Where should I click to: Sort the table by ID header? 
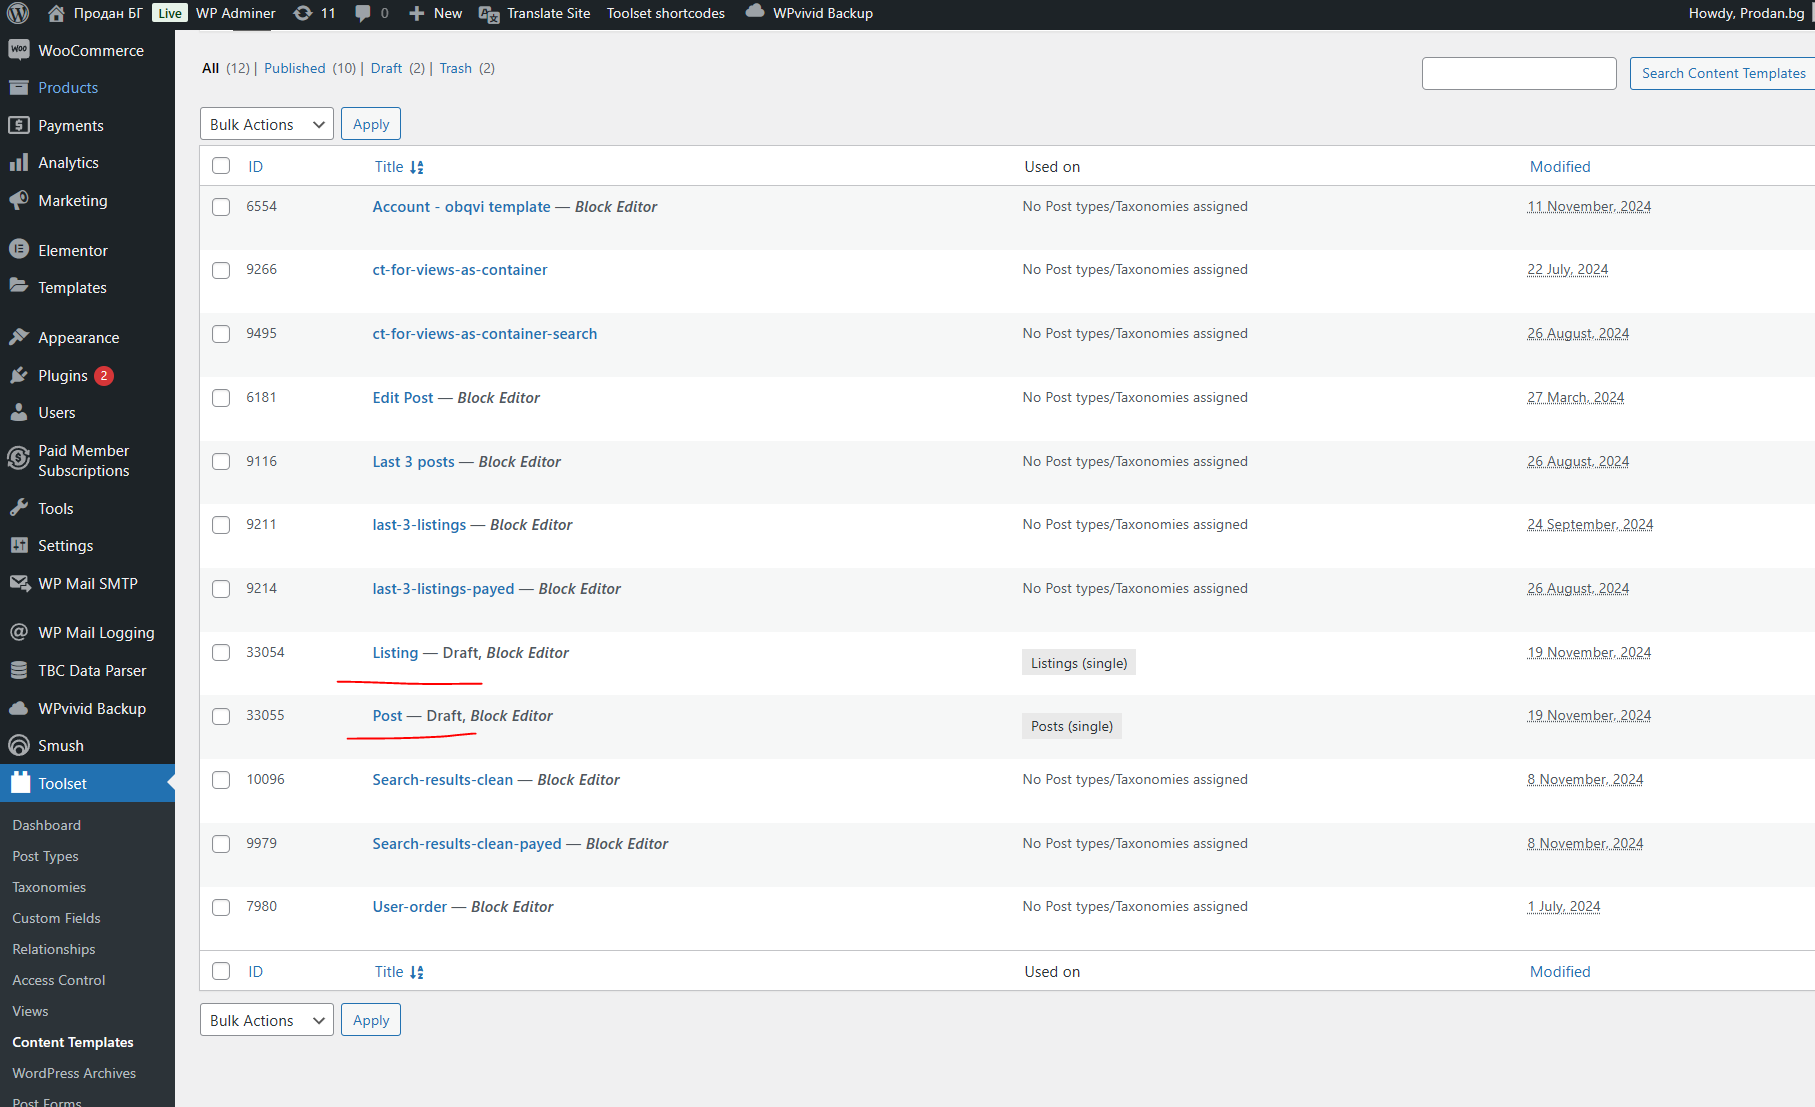(256, 167)
